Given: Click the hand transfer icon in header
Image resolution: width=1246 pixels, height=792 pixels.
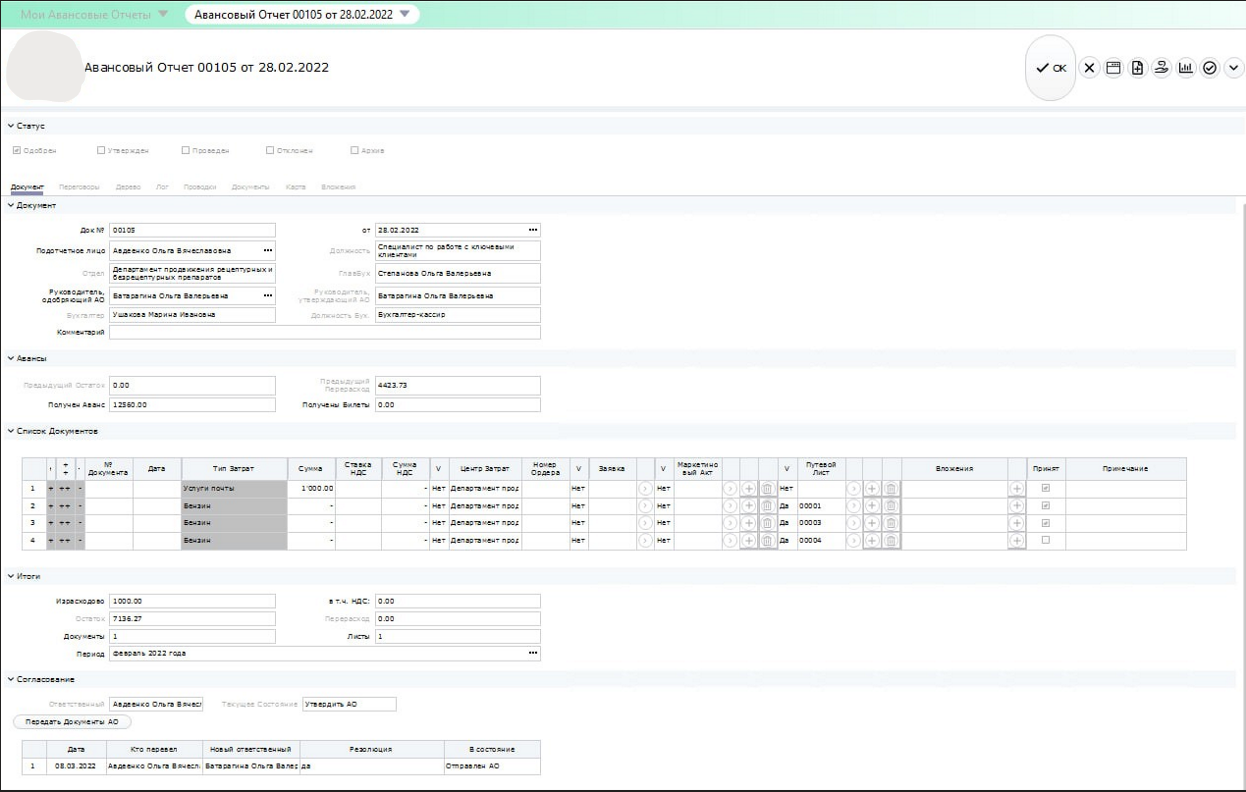Looking at the screenshot, I should (x=1161, y=68).
